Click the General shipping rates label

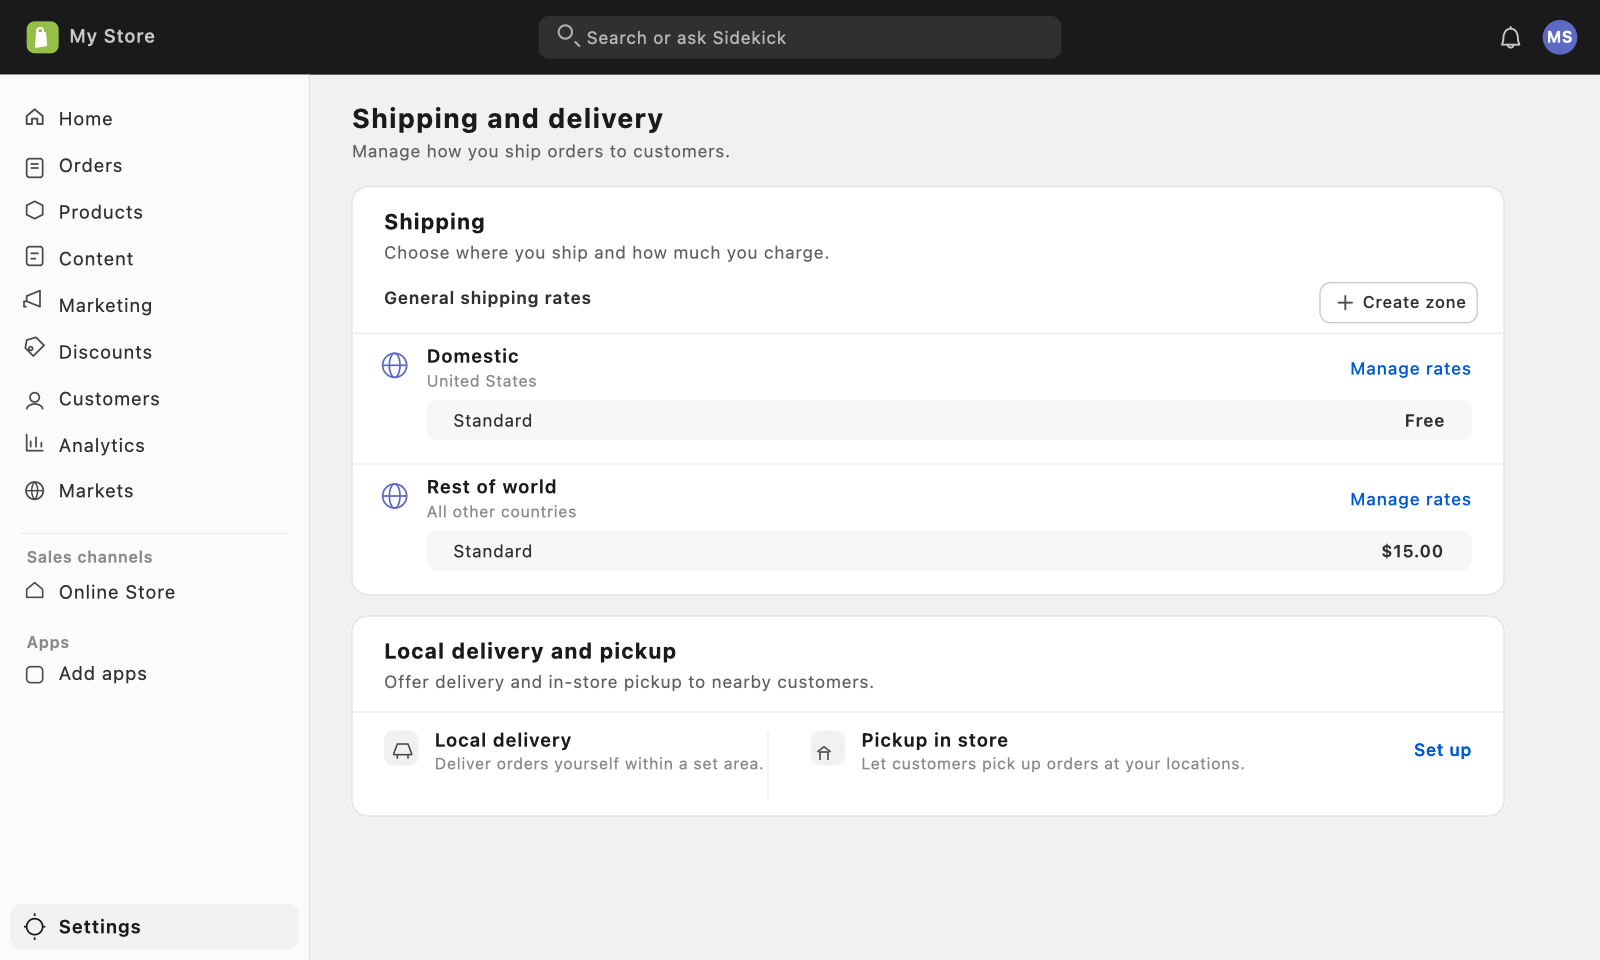[488, 298]
